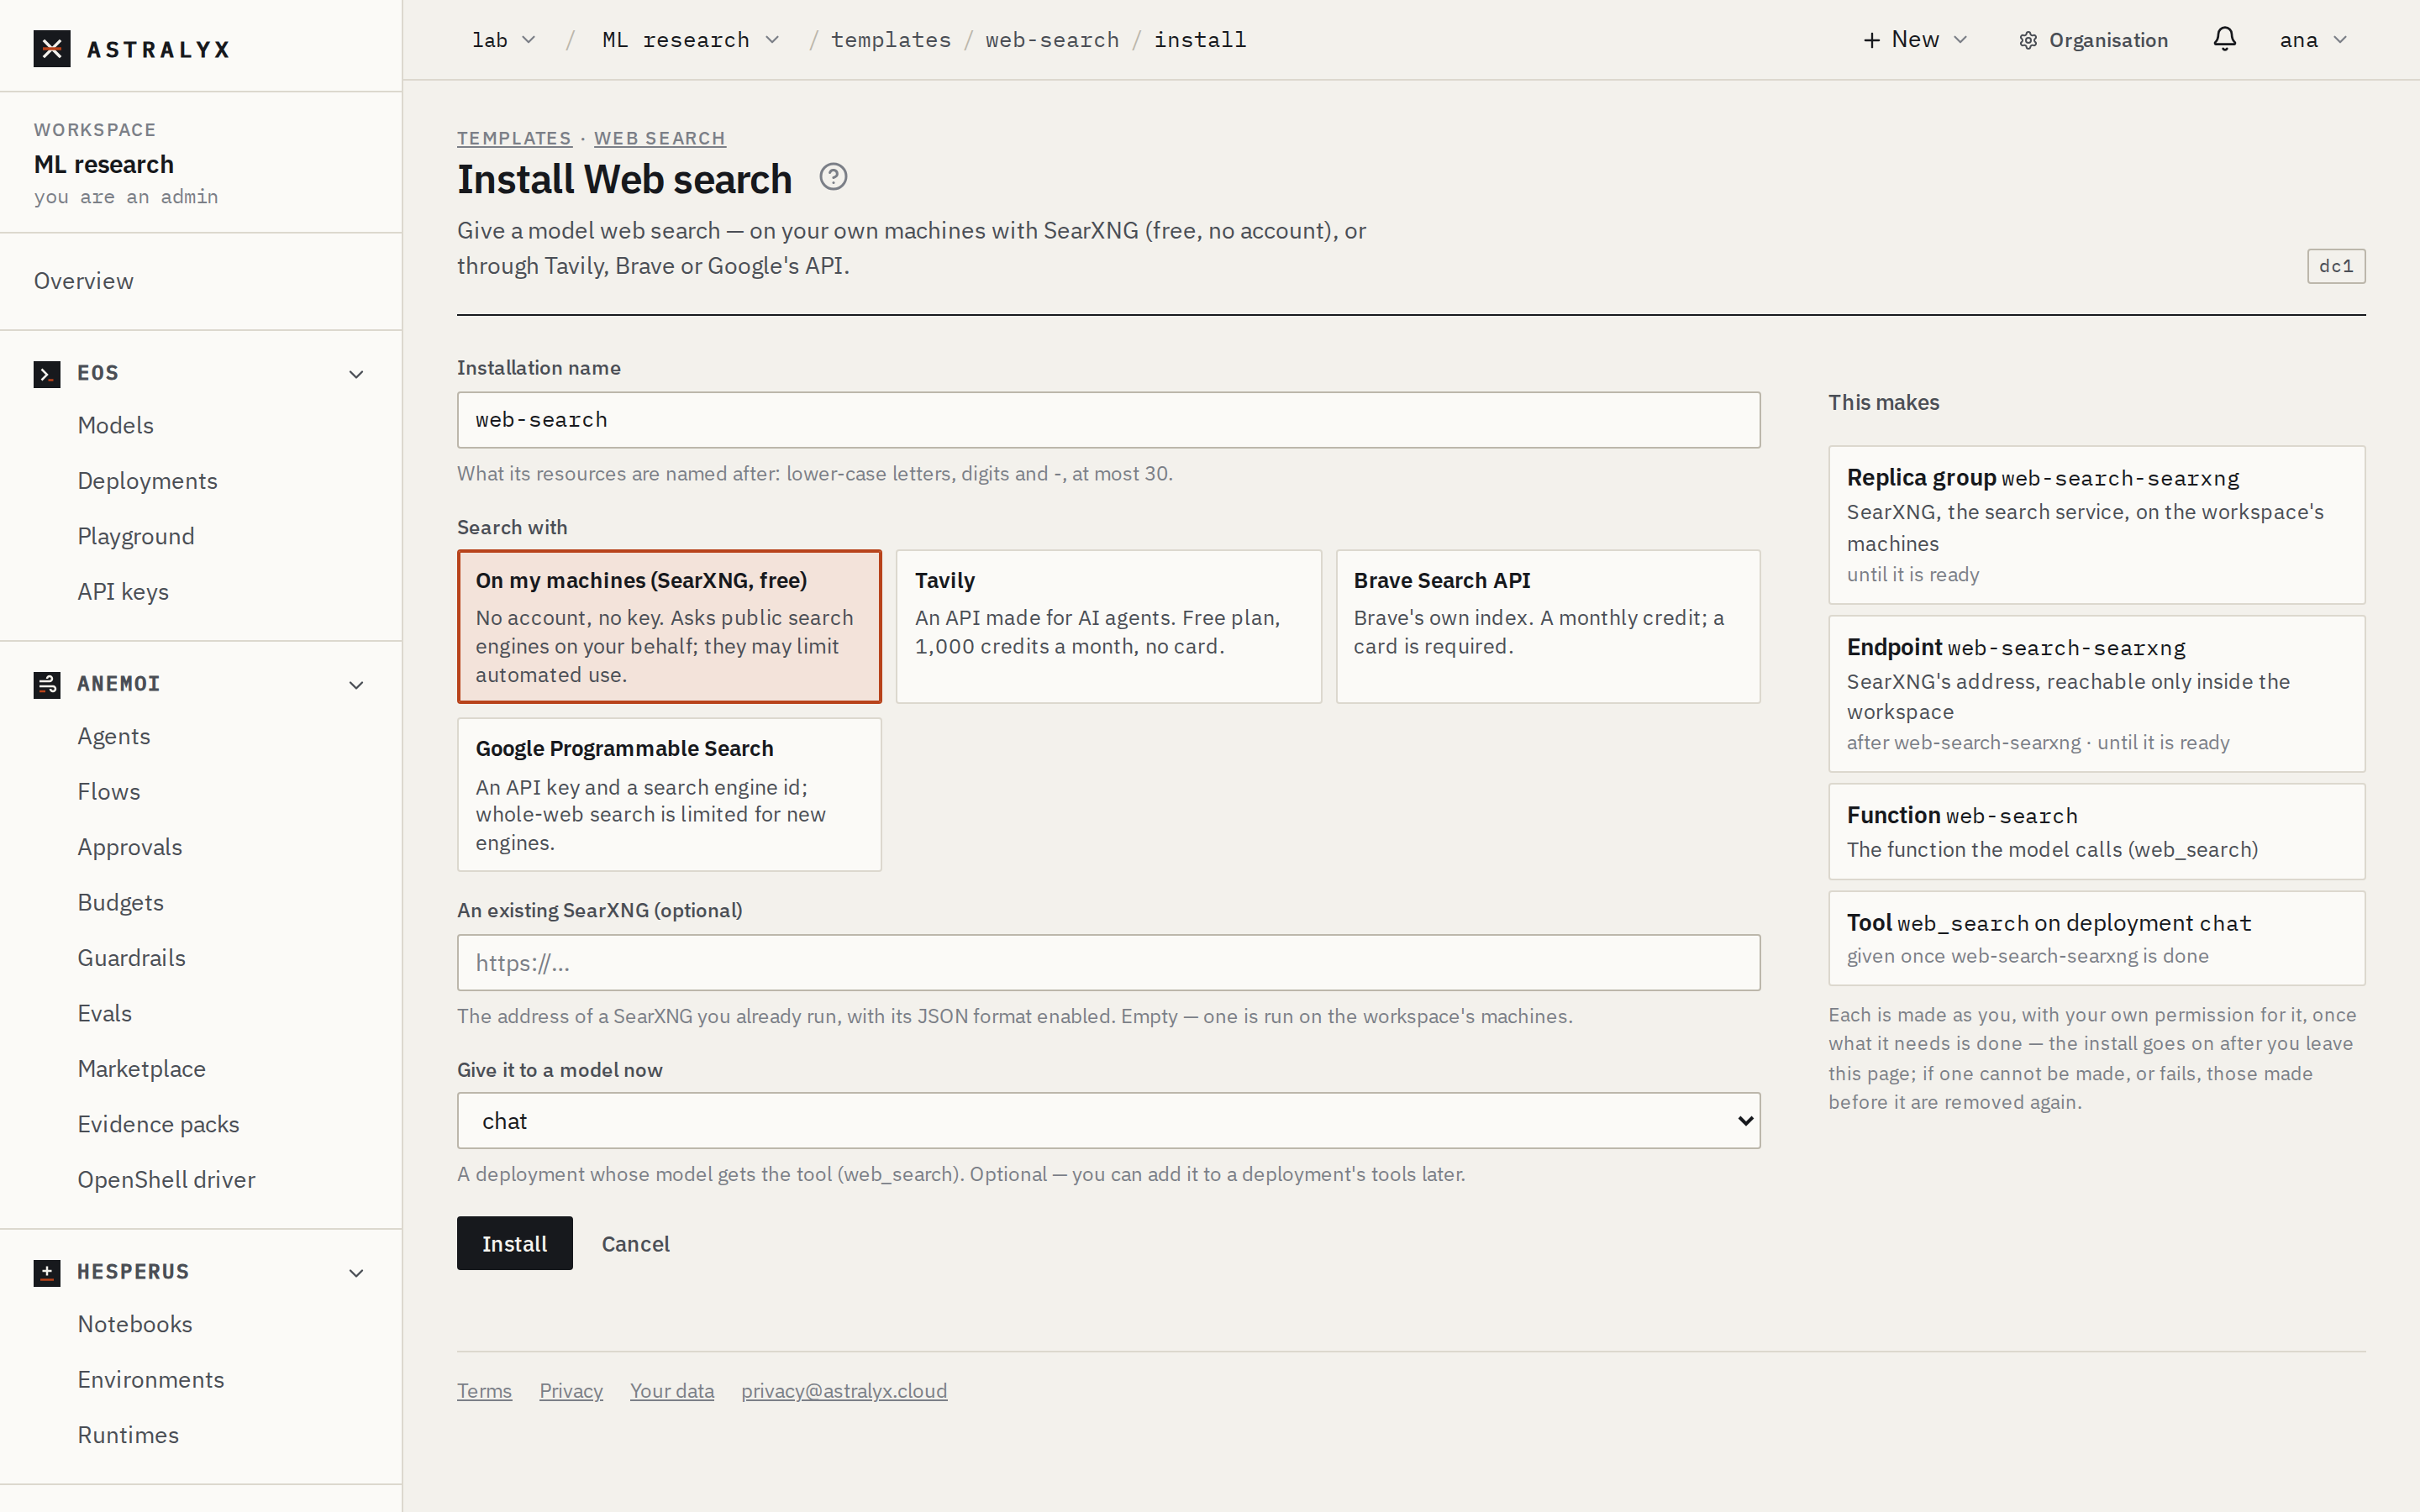Open the New dropdown menu
The height and width of the screenshot is (1512, 2420).
(1915, 40)
